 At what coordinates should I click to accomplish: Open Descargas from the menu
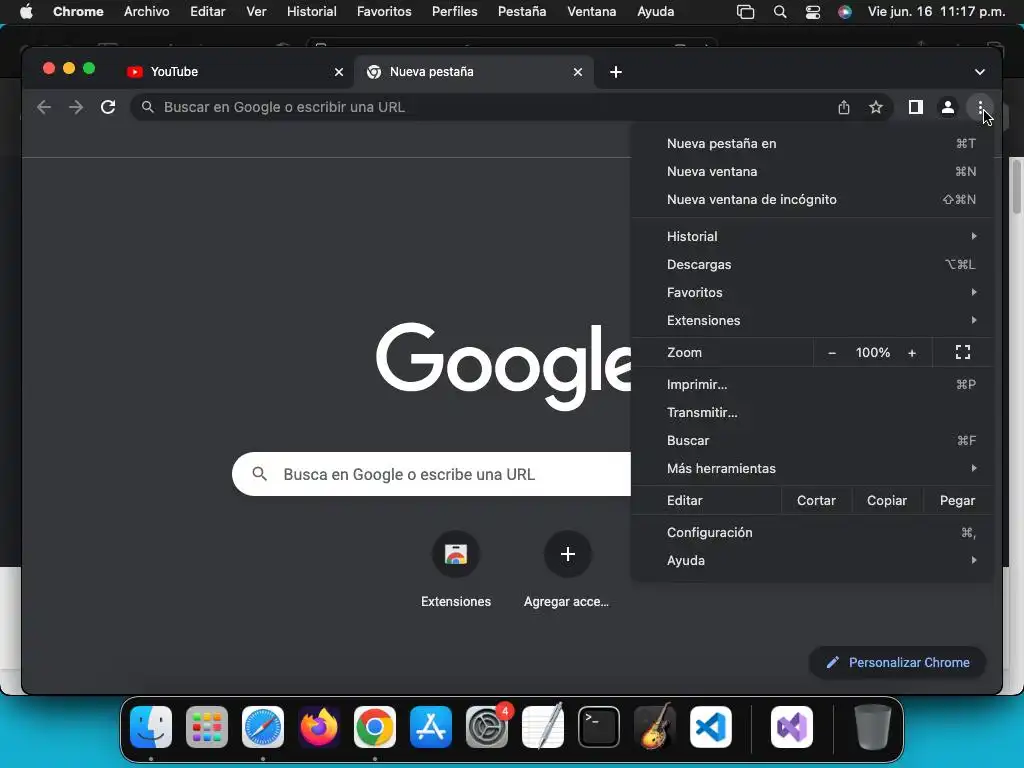tap(812, 264)
